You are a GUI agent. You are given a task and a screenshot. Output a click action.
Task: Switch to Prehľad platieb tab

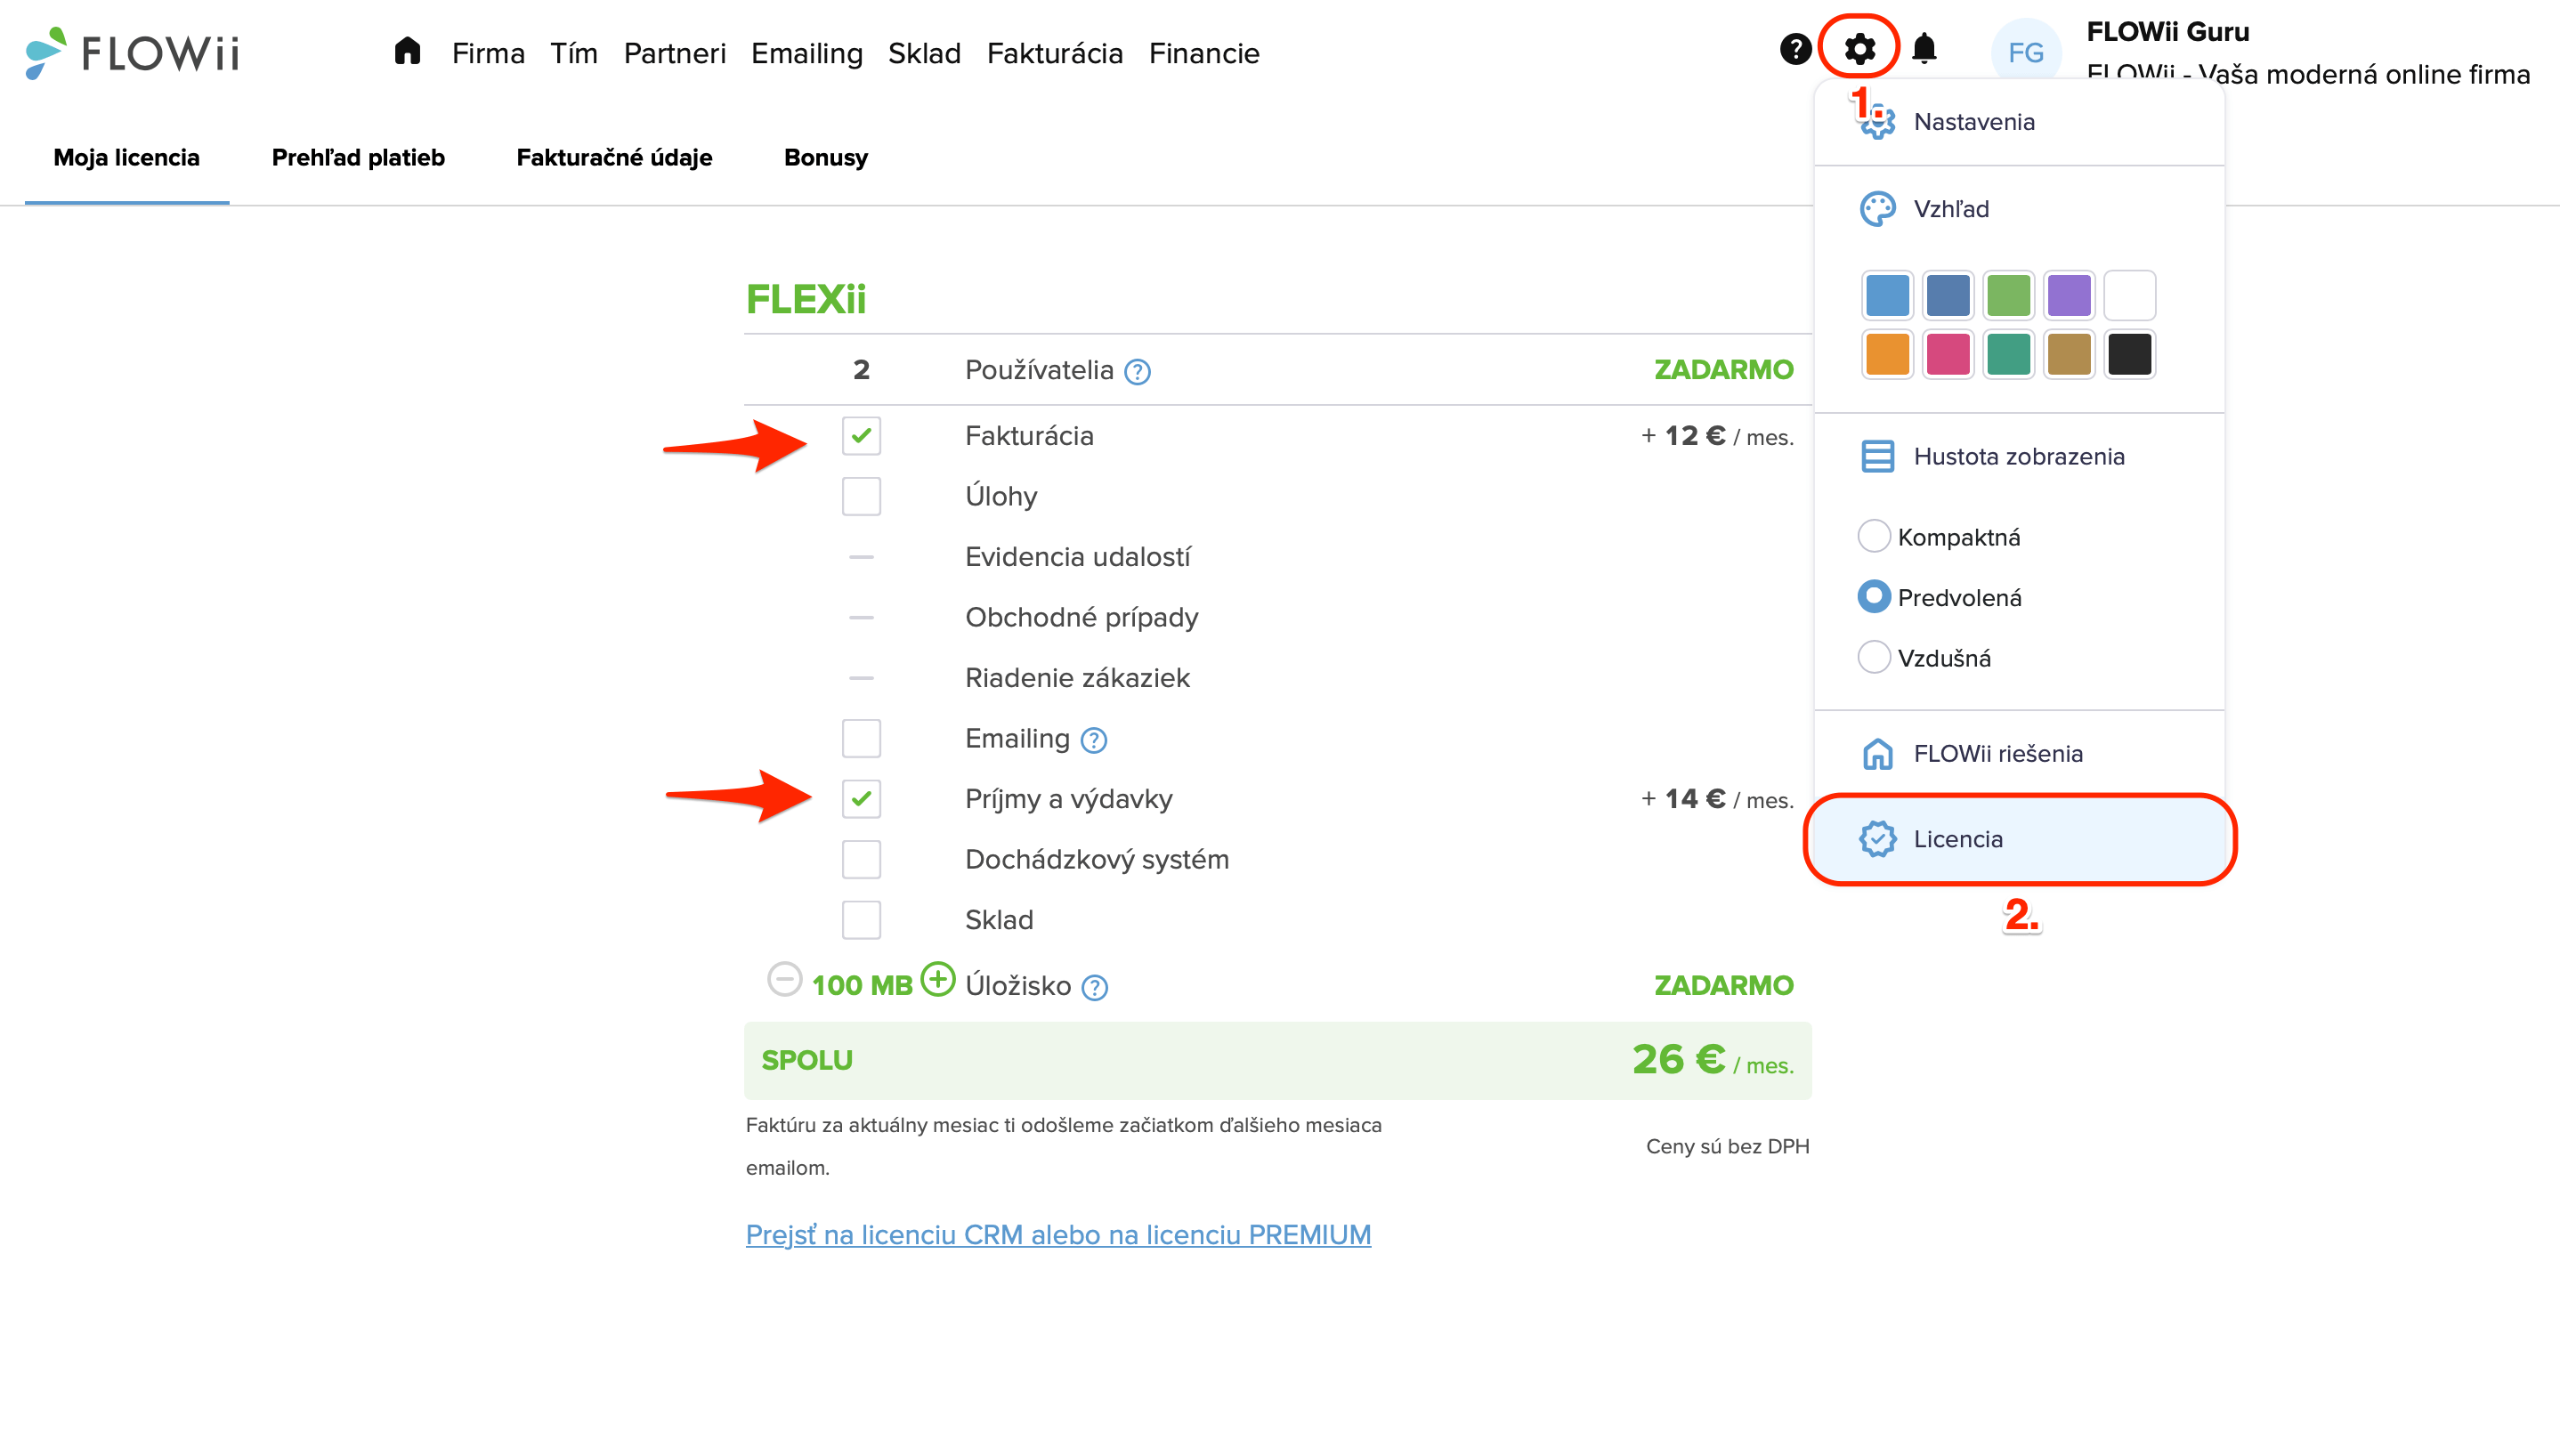point(358,158)
